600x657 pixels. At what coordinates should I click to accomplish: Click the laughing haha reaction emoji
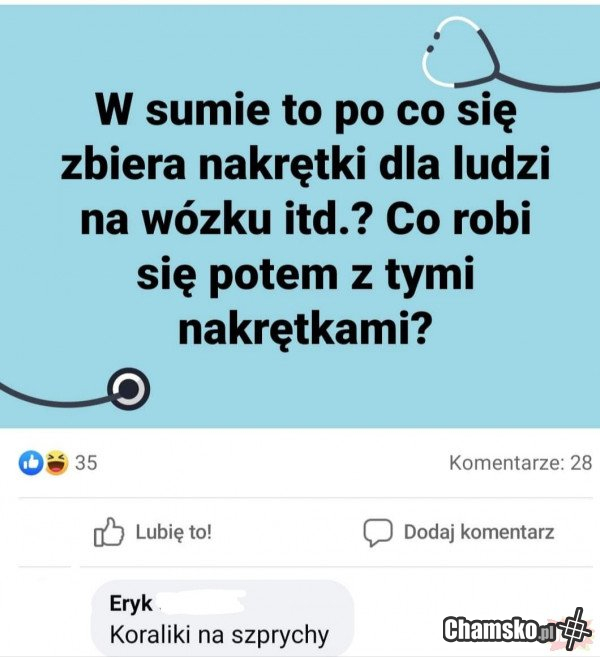(x=57, y=463)
